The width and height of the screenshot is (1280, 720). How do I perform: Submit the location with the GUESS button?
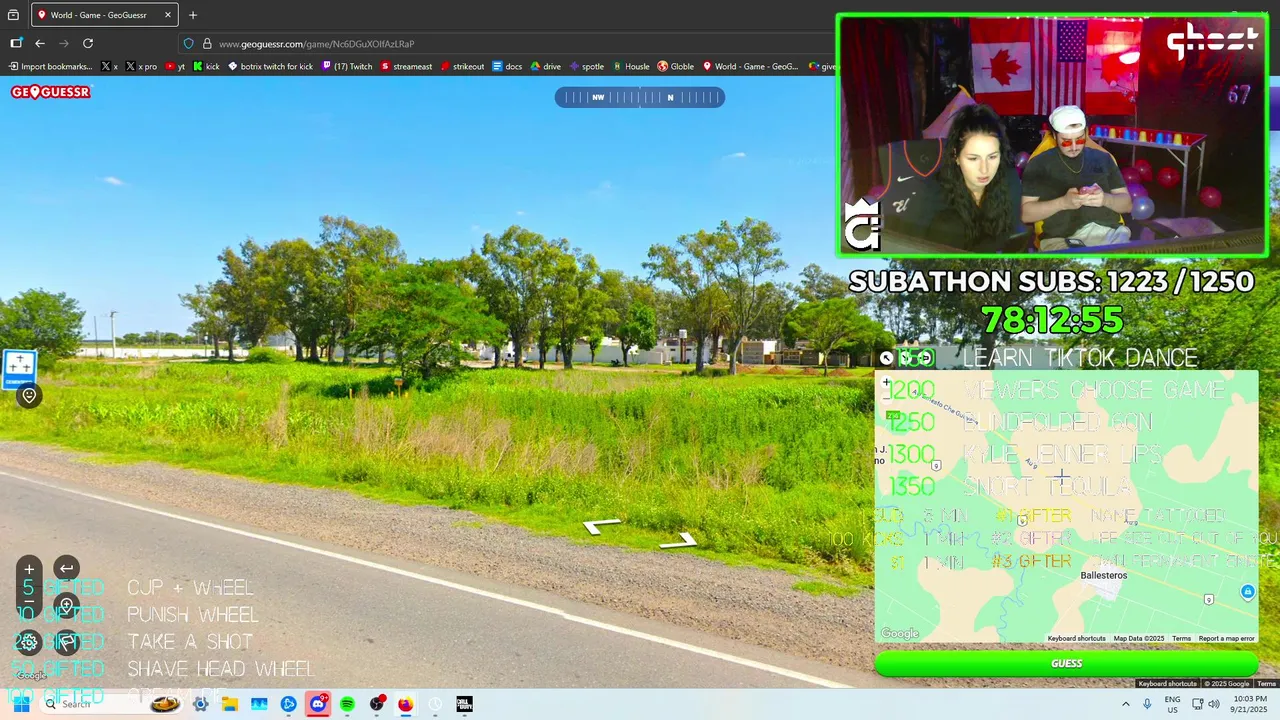click(x=1066, y=663)
